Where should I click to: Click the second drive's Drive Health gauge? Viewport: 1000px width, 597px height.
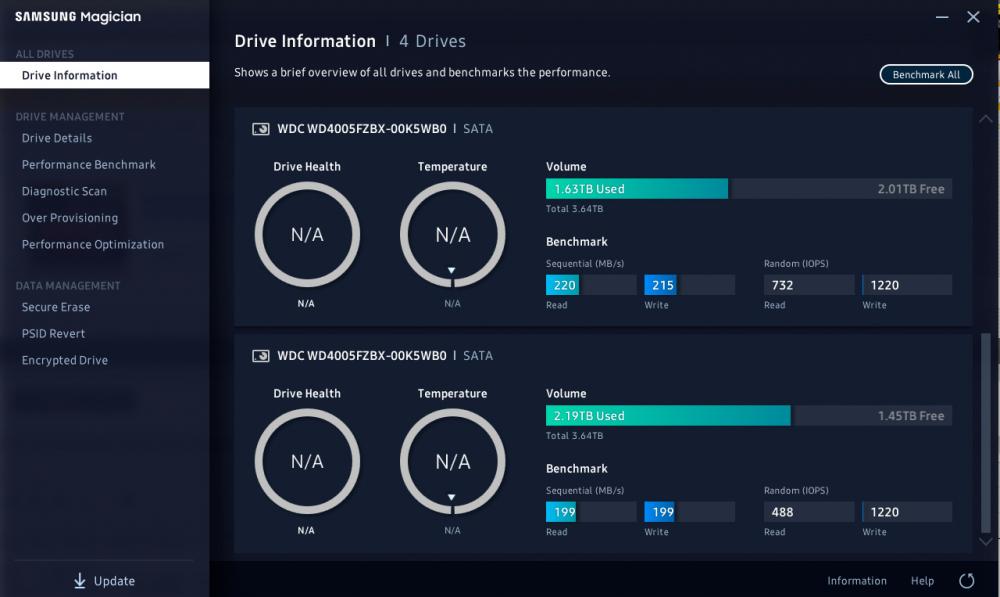coord(307,462)
